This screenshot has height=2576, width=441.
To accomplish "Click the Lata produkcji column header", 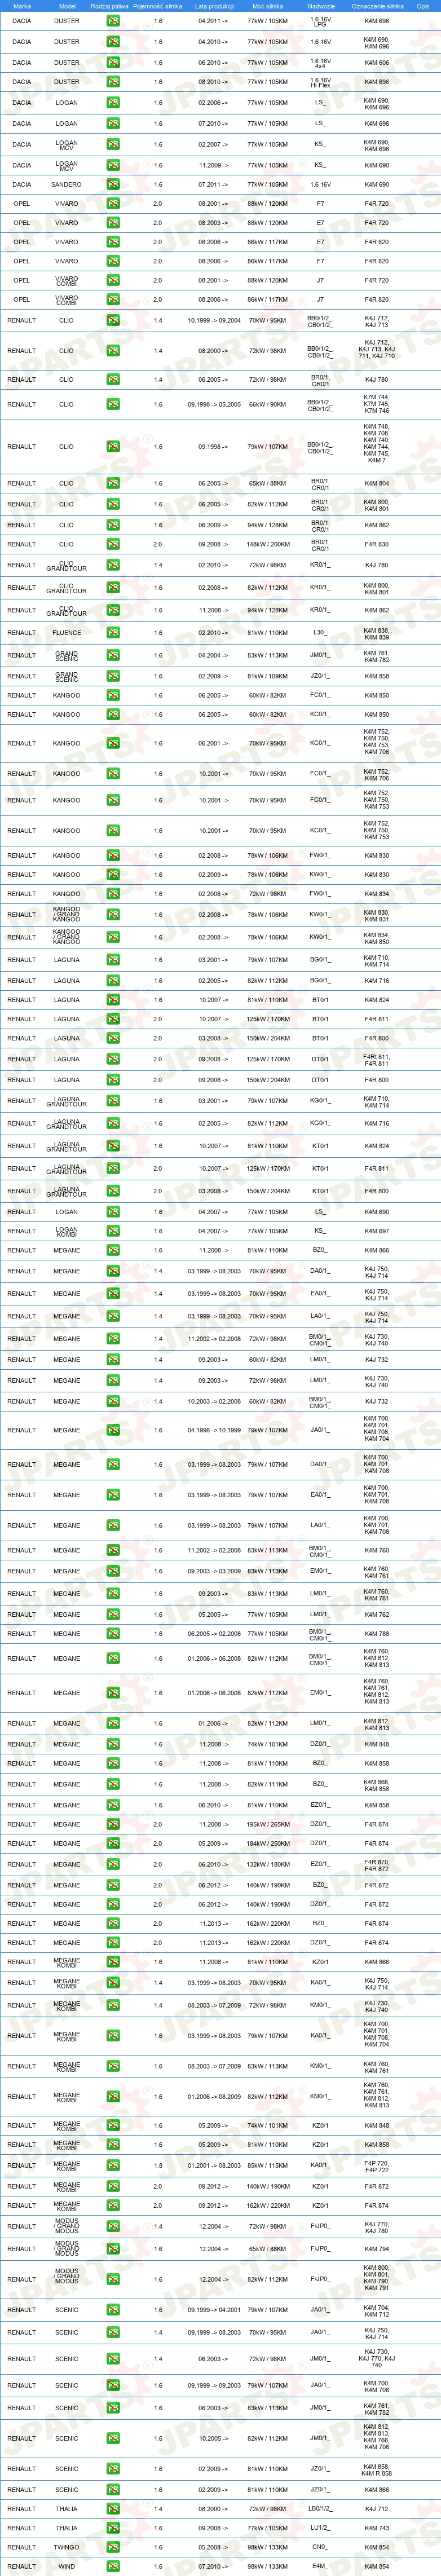I will pos(213,6).
